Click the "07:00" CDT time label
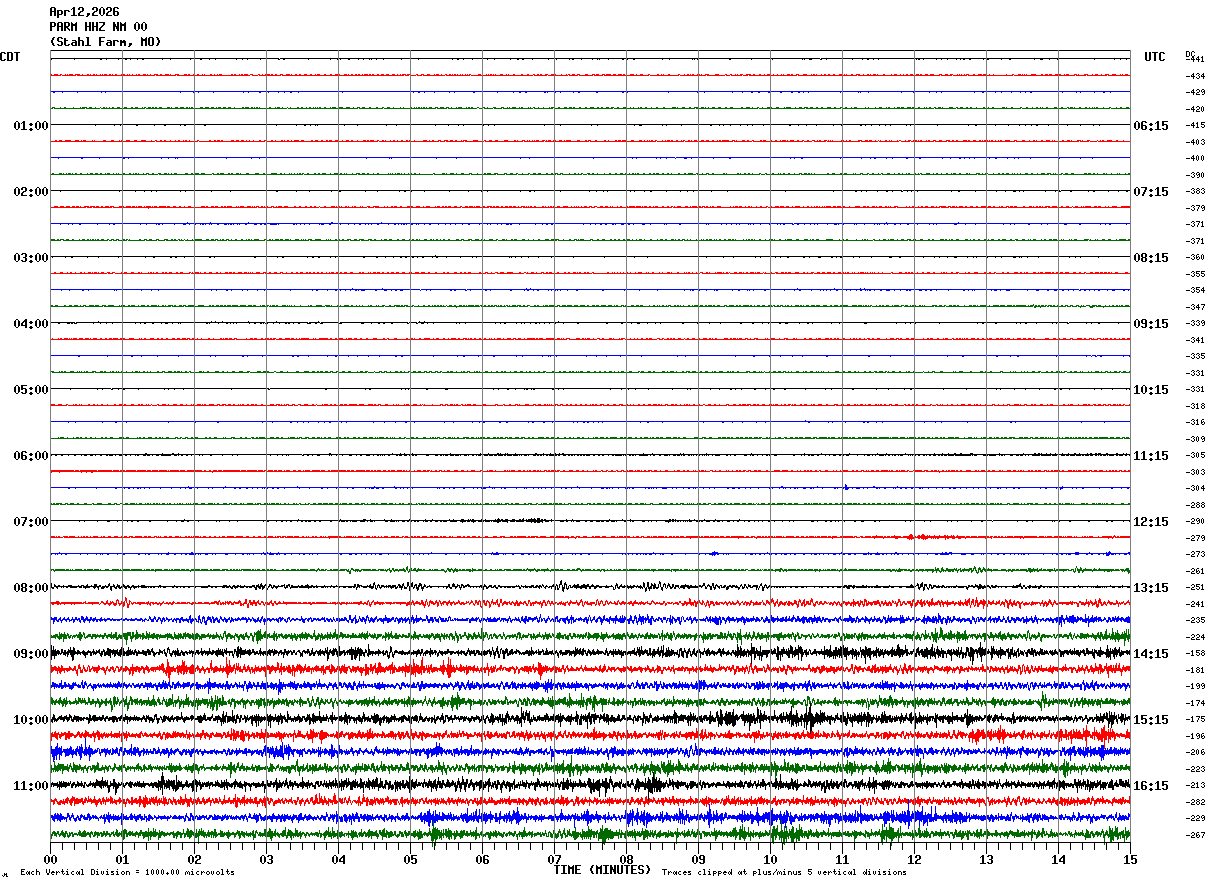 point(31,522)
